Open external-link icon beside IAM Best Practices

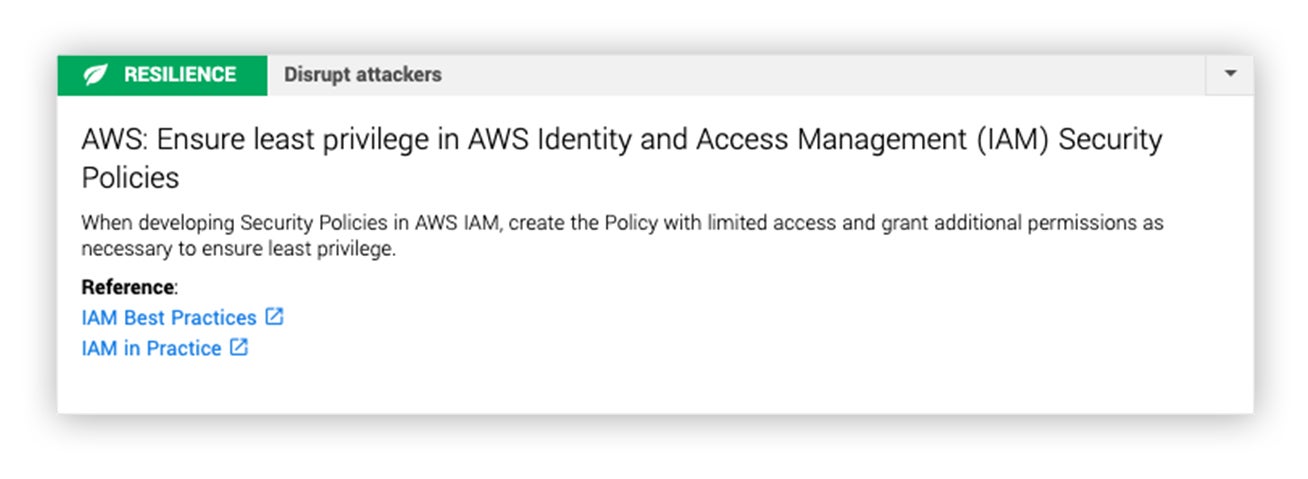pyautogui.click(x=274, y=317)
